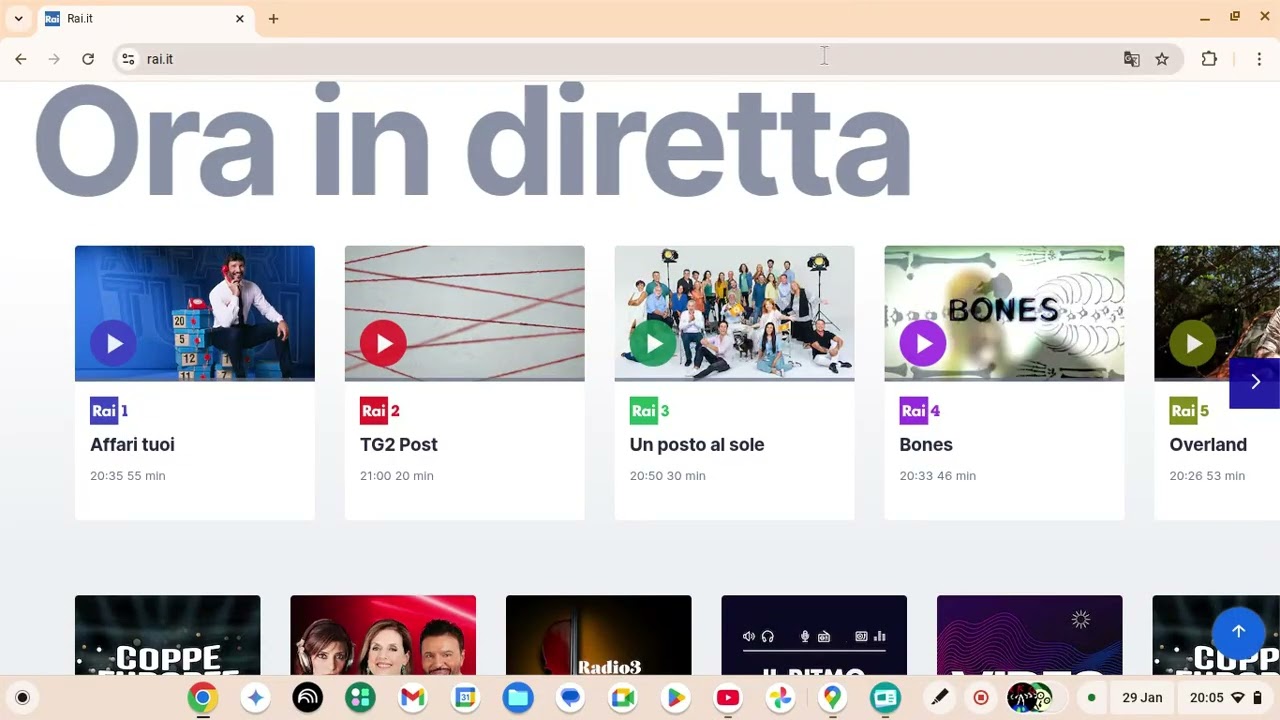
Task: Play Un posto al sole on Rai 3
Action: click(x=654, y=344)
